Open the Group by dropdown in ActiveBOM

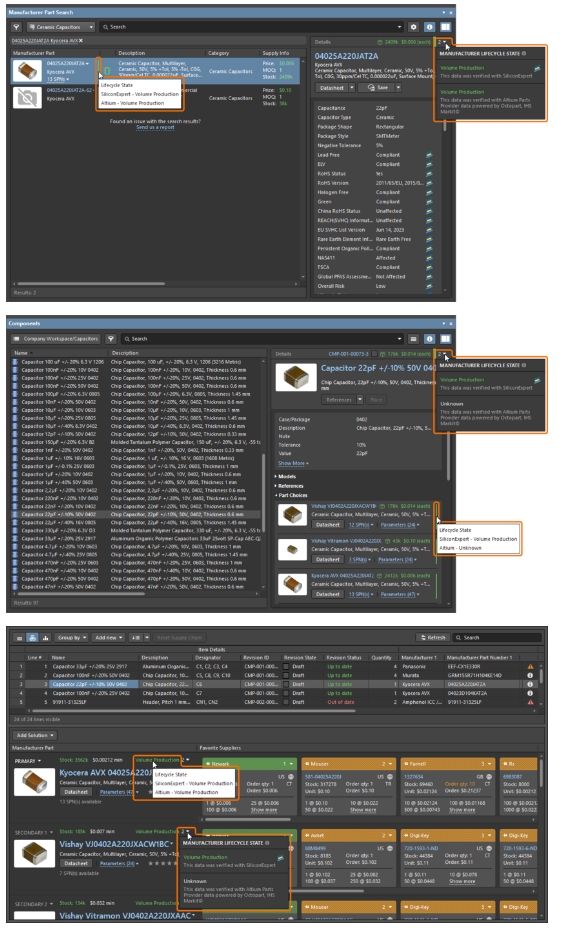[x=72, y=637]
